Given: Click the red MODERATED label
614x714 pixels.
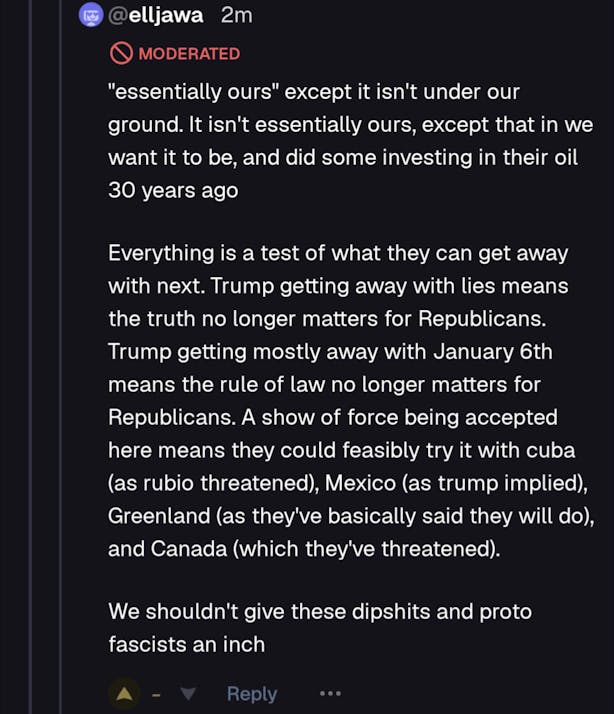Looking at the screenshot, I should click(x=189, y=53).
